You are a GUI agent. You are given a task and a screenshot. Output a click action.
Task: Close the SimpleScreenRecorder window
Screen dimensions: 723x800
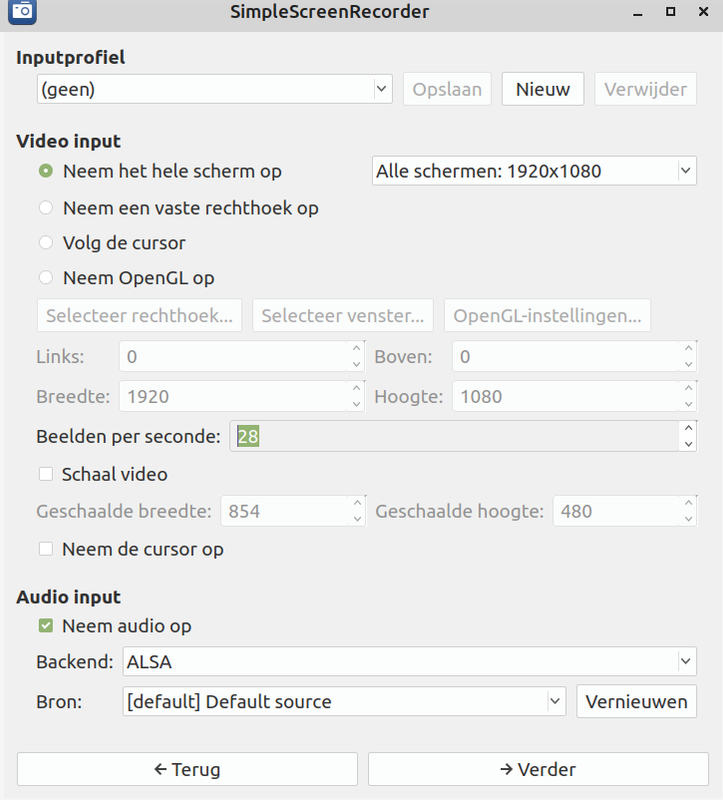(704, 11)
